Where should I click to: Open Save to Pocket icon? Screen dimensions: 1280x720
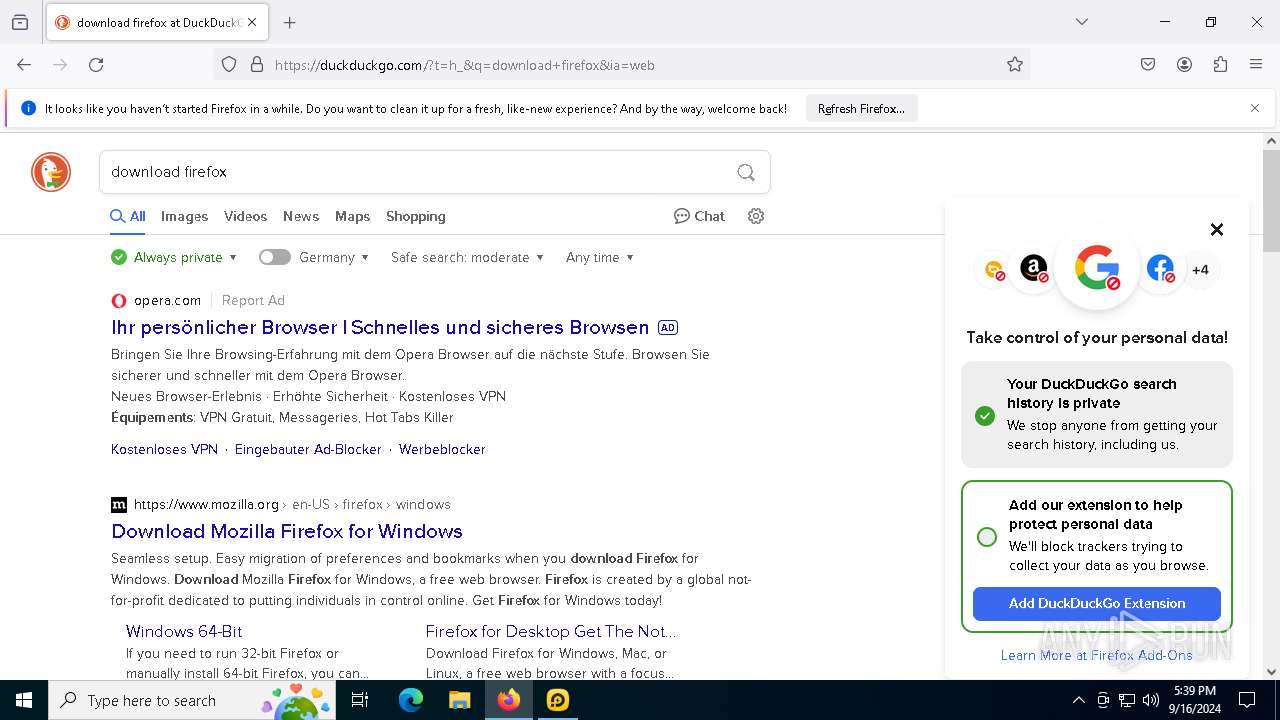1148,65
